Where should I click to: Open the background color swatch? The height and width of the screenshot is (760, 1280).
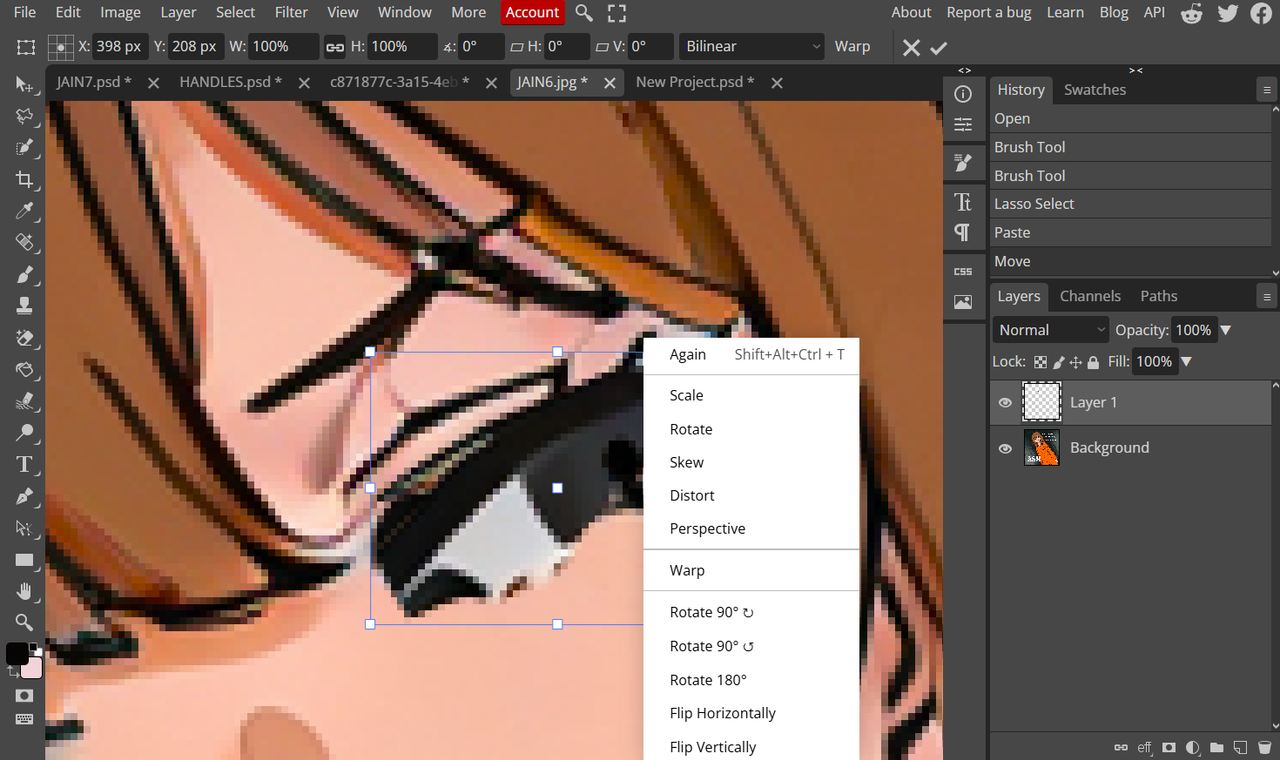33,668
